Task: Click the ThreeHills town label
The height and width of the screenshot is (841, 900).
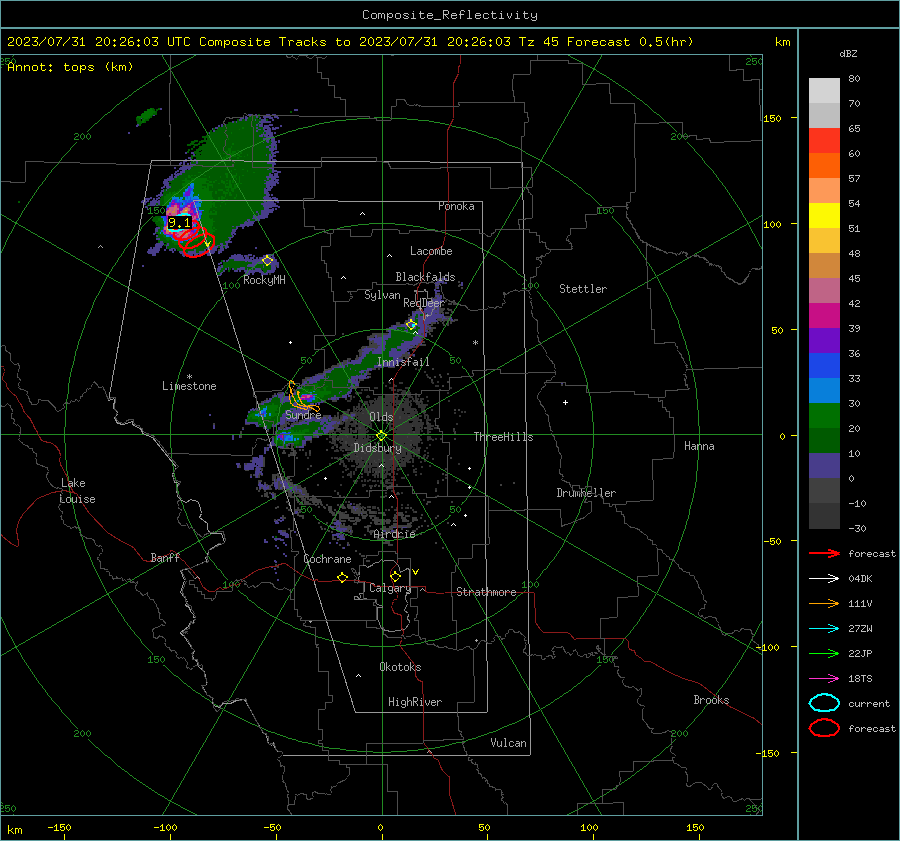Action: pos(503,437)
